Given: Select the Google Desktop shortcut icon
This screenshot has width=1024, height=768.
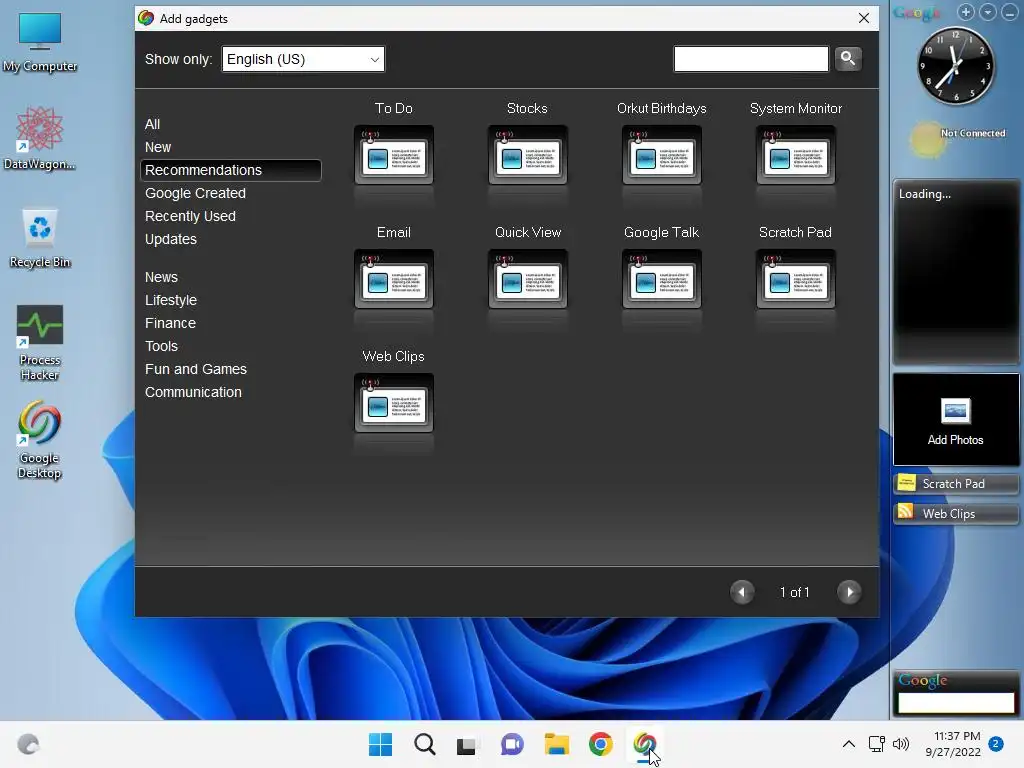Looking at the screenshot, I should (40, 441).
